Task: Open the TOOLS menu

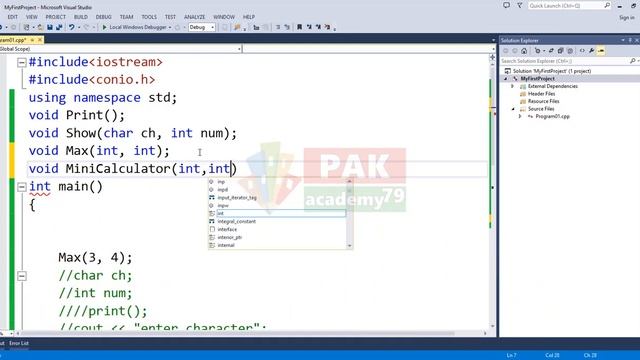Action: coord(149,17)
